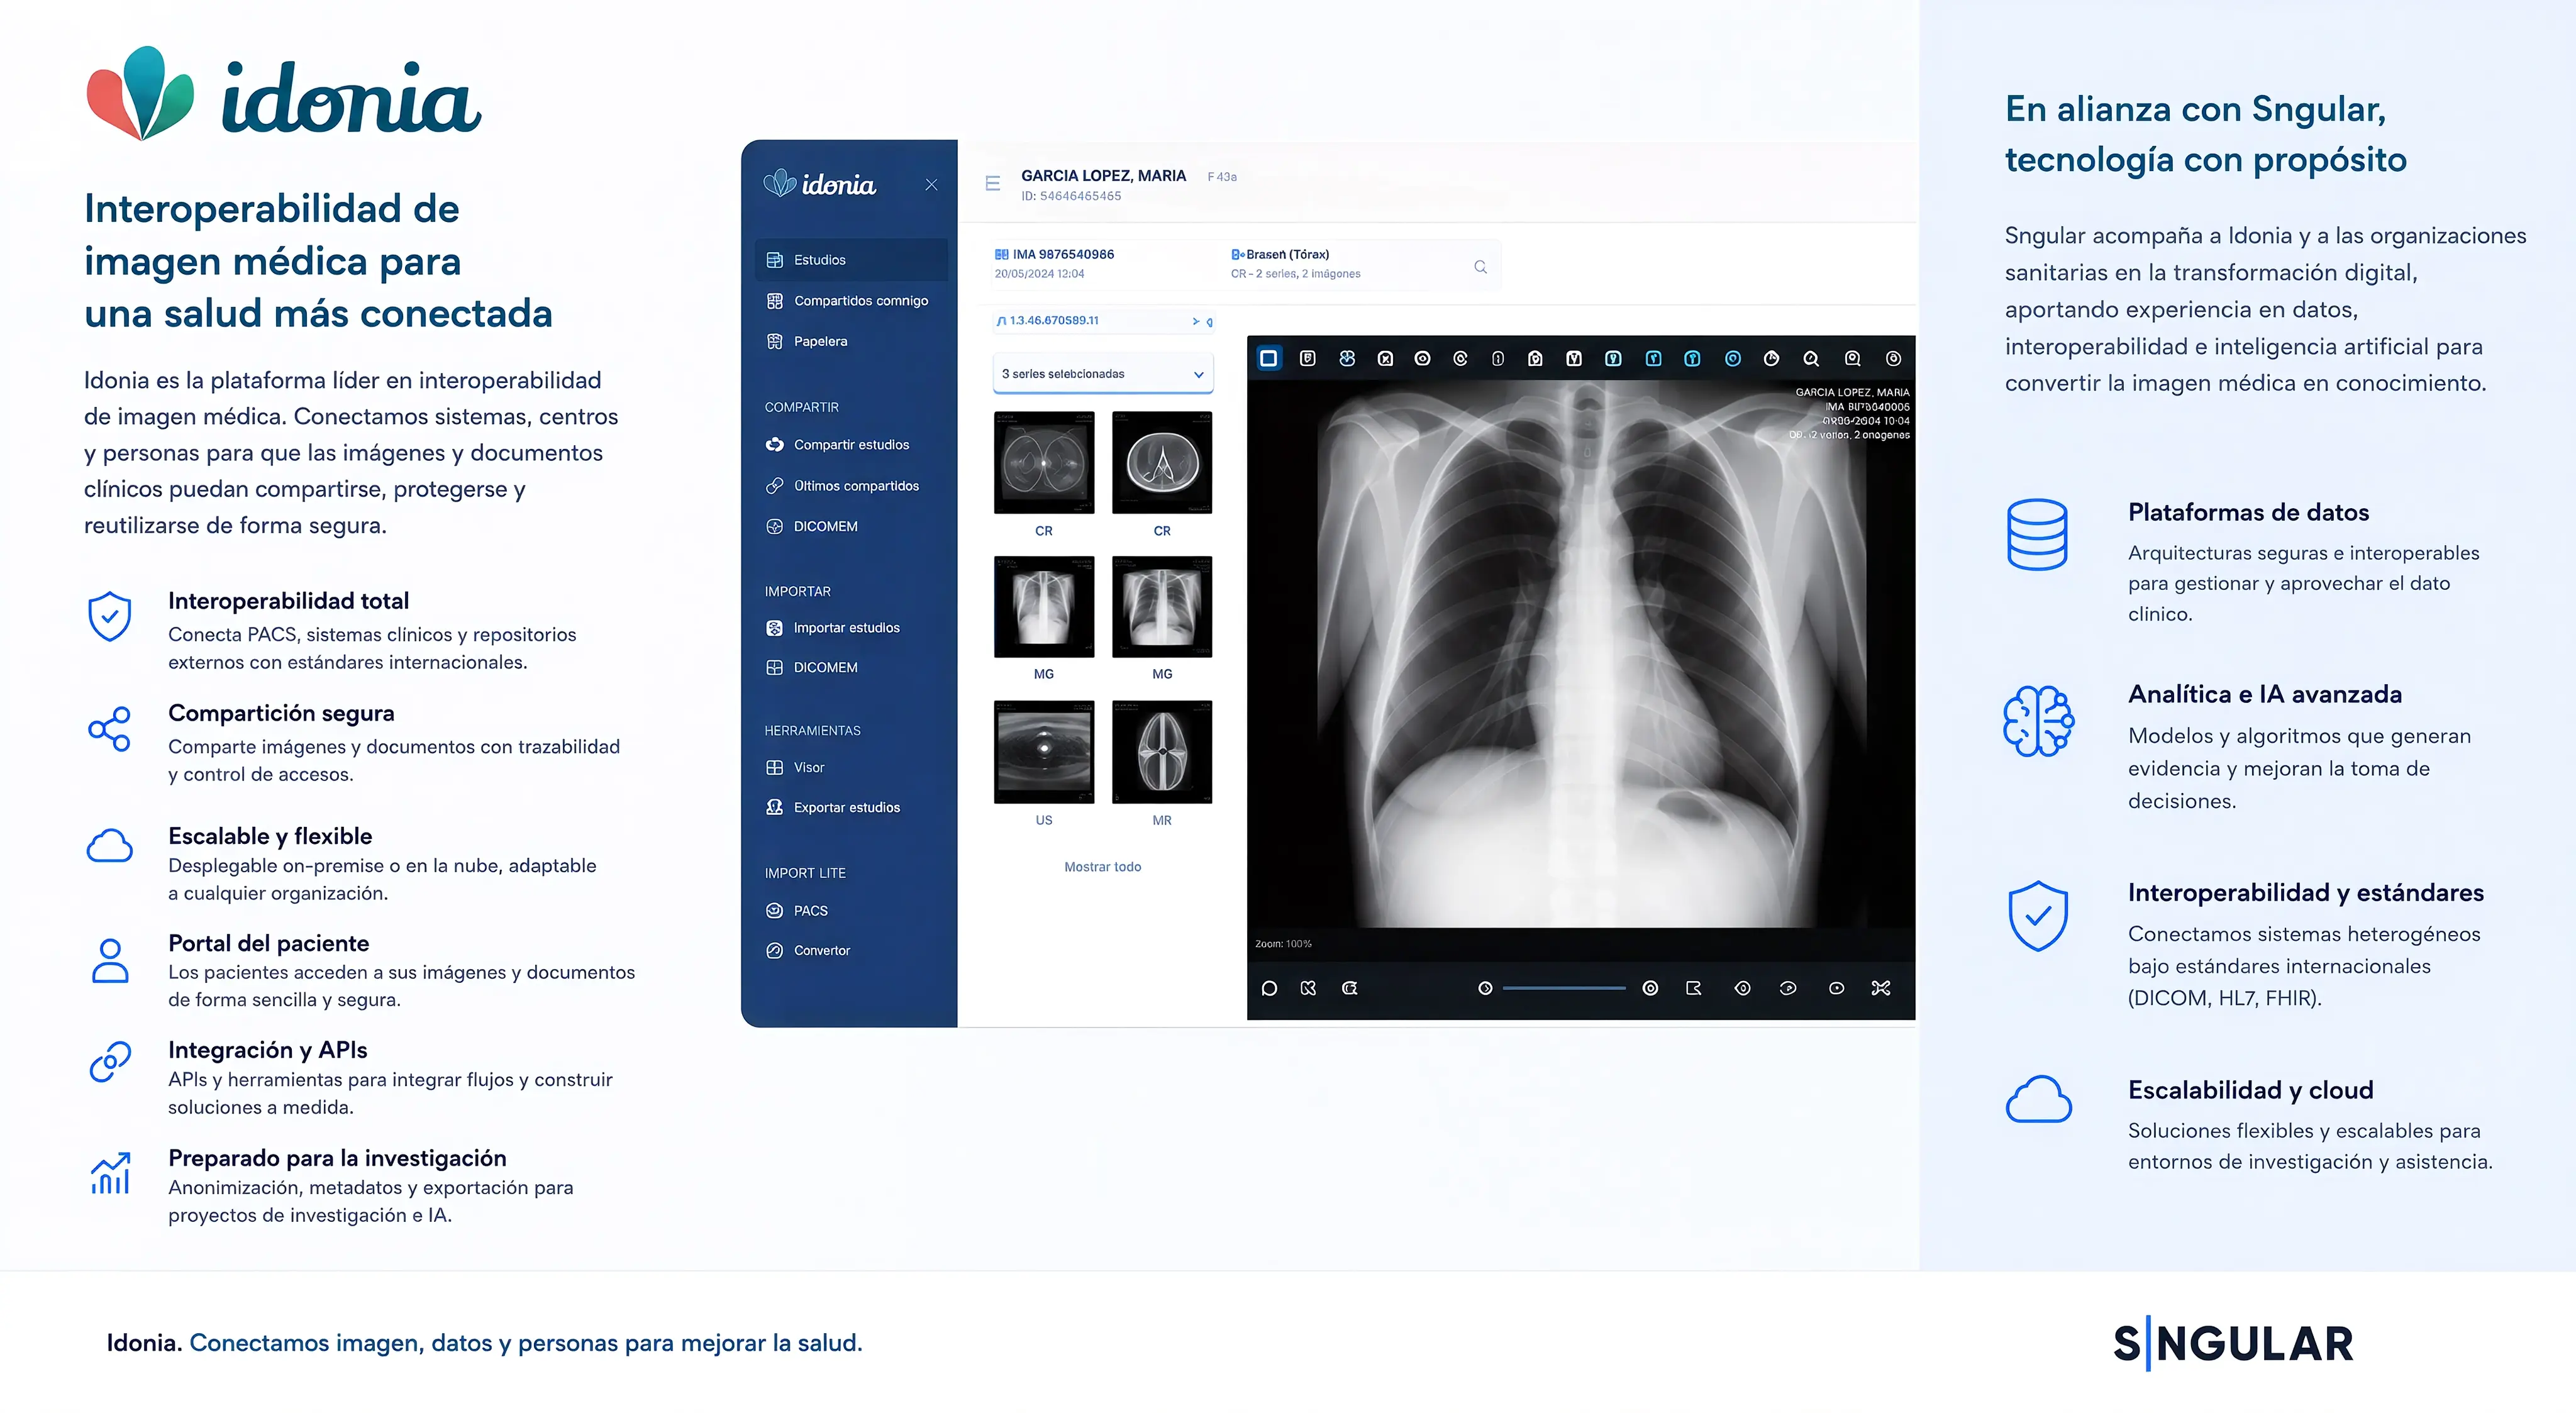Click the arrow circle left of the bottom slider

click(1485, 988)
